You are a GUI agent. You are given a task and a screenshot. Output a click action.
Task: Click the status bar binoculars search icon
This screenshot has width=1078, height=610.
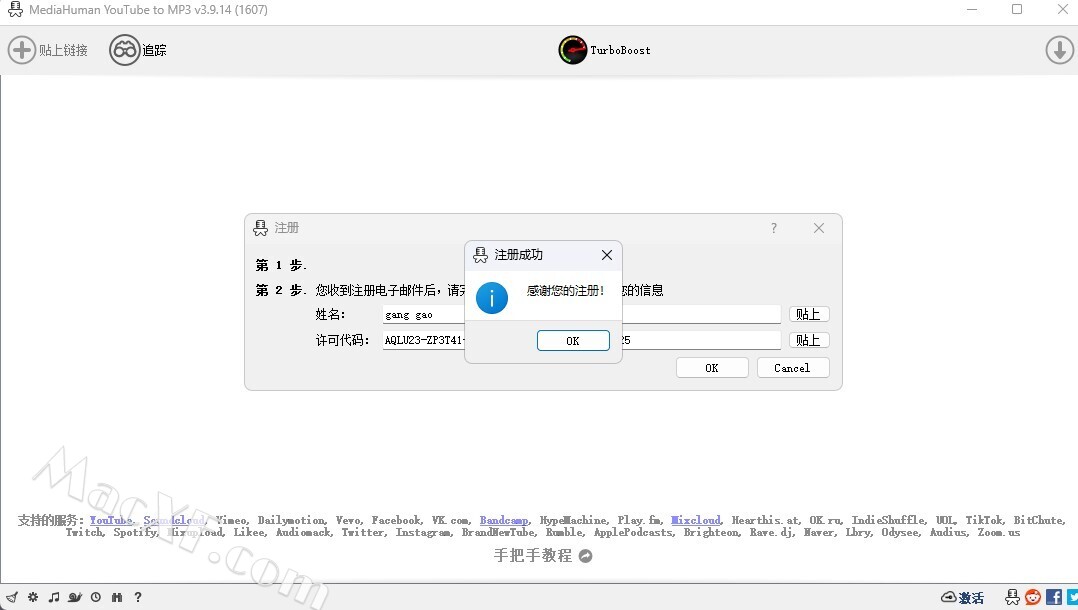click(x=117, y=597)
